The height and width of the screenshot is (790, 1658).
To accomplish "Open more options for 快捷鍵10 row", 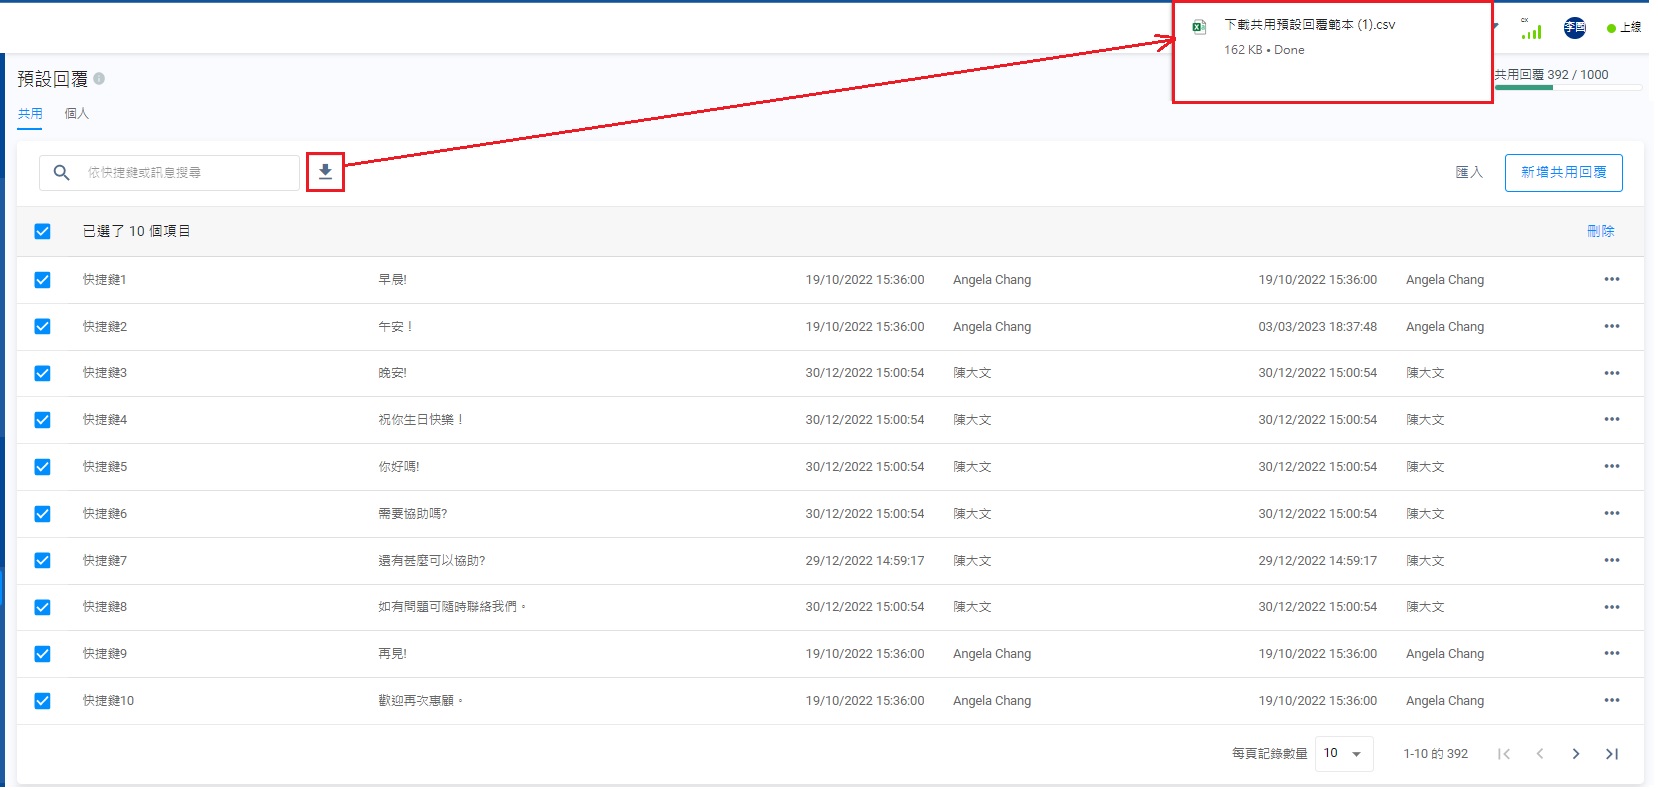I will click(1612, 701).
